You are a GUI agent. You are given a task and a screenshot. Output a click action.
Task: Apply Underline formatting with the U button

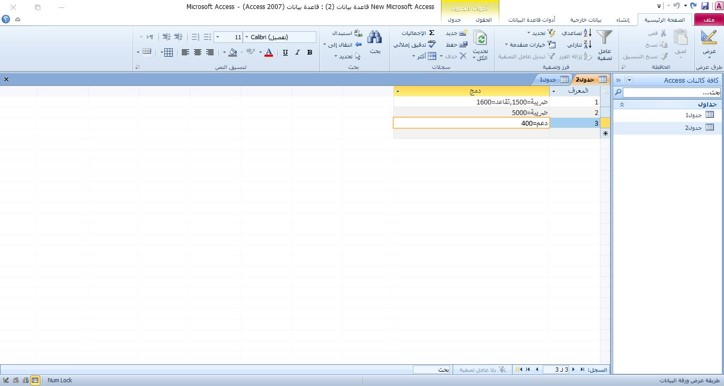click(285, 53)
